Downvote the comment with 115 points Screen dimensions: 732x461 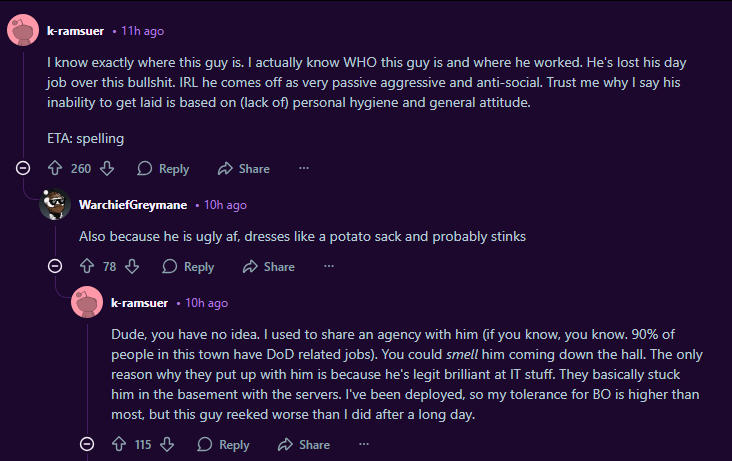click(x=167, y=444)
